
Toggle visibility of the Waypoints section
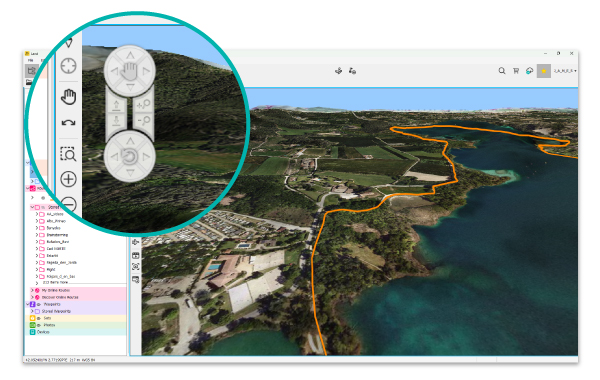39,304
